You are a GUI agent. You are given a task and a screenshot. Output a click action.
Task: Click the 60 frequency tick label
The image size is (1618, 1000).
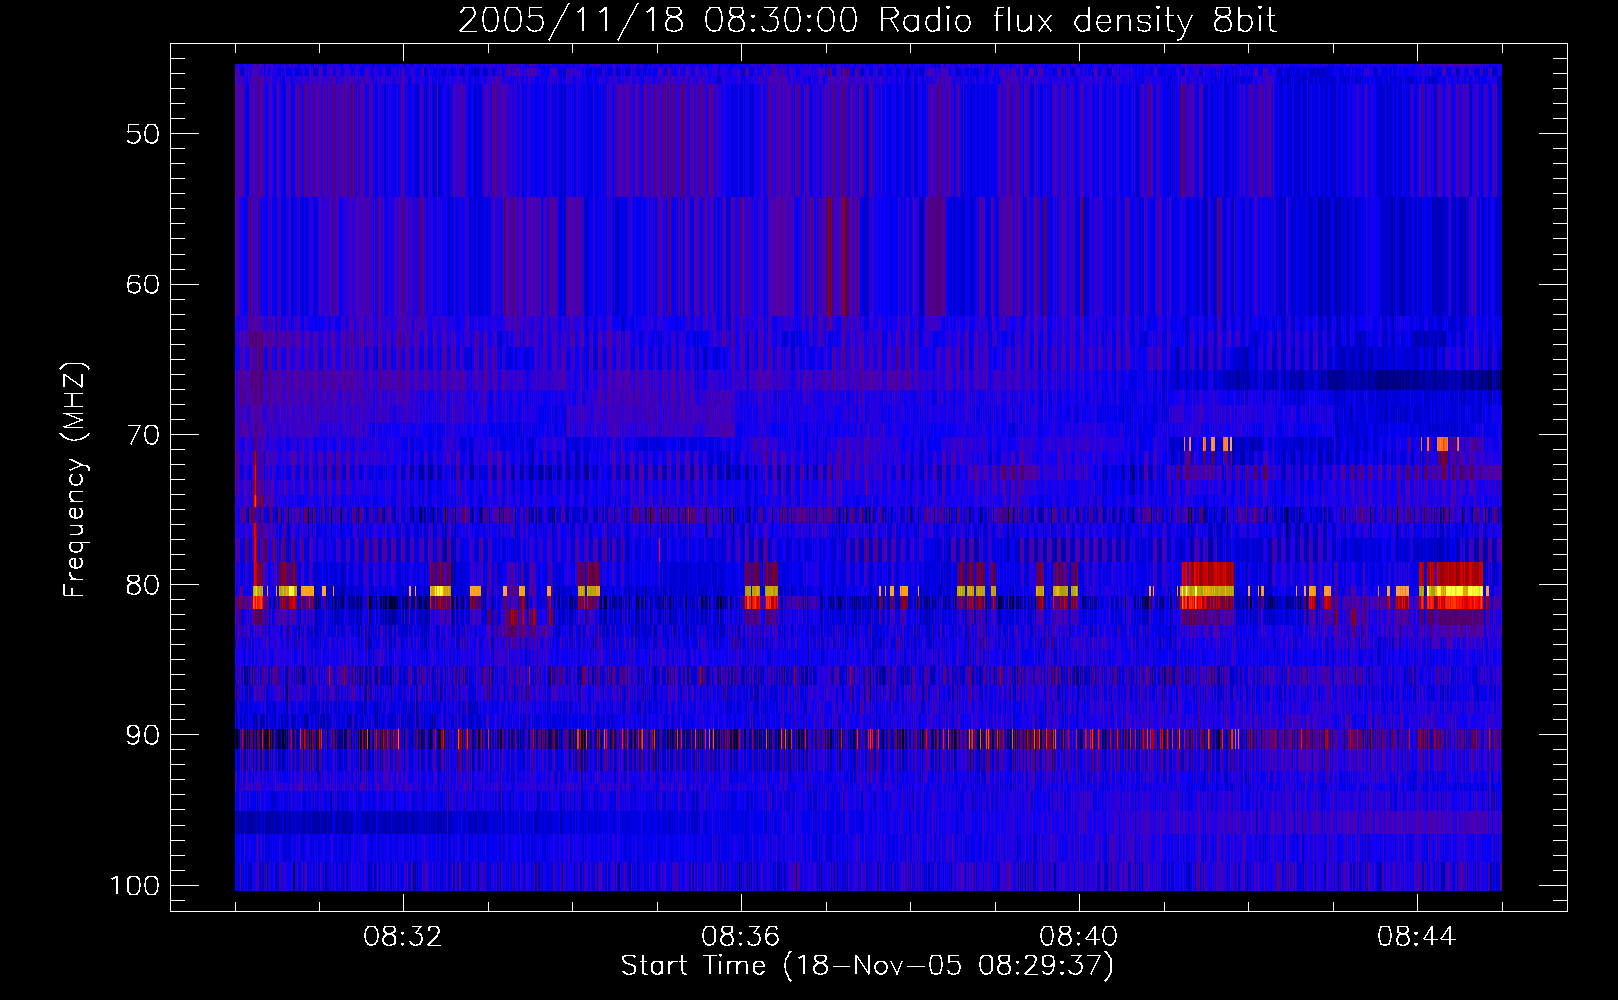click(x=143, y=284)
